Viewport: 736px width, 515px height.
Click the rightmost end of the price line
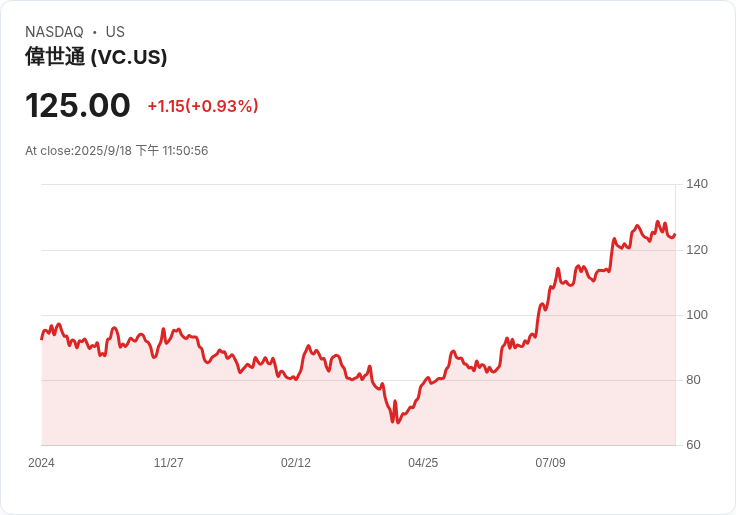pyautogui.click(x=675, y=235)
